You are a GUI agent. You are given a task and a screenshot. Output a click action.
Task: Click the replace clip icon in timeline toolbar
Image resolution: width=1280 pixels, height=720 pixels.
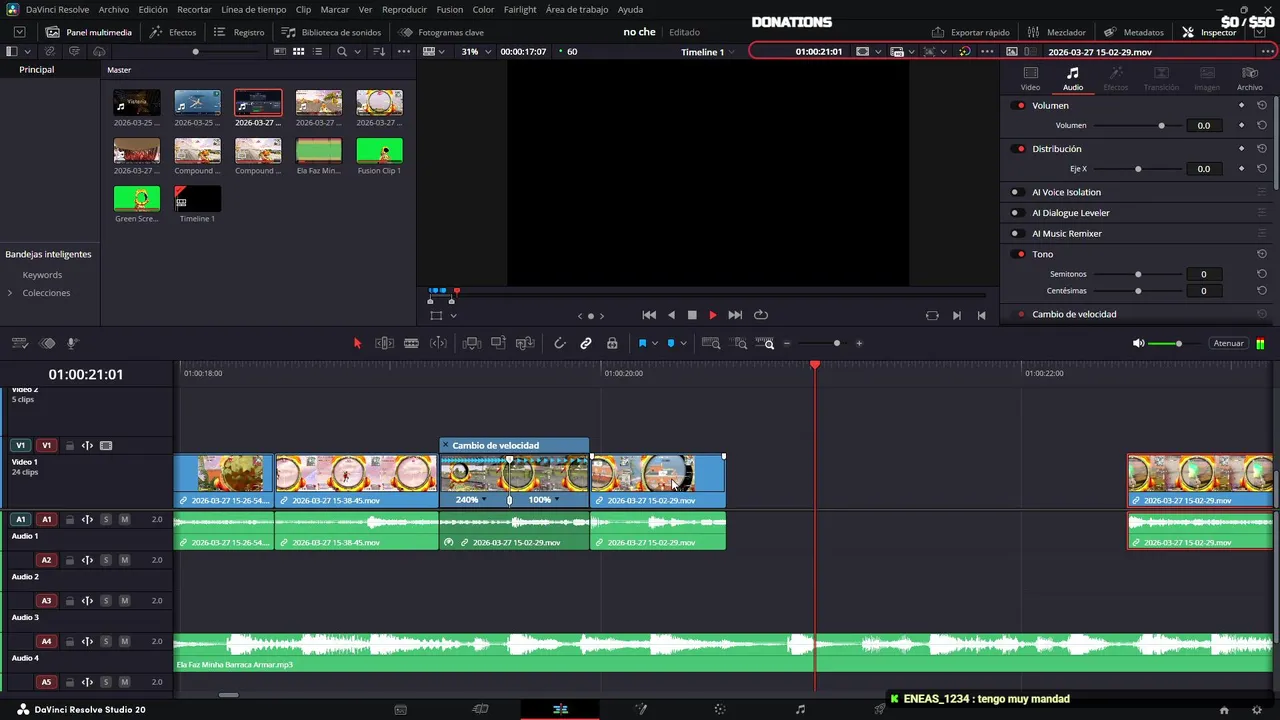pyautogui.click(x=525, y=343)
